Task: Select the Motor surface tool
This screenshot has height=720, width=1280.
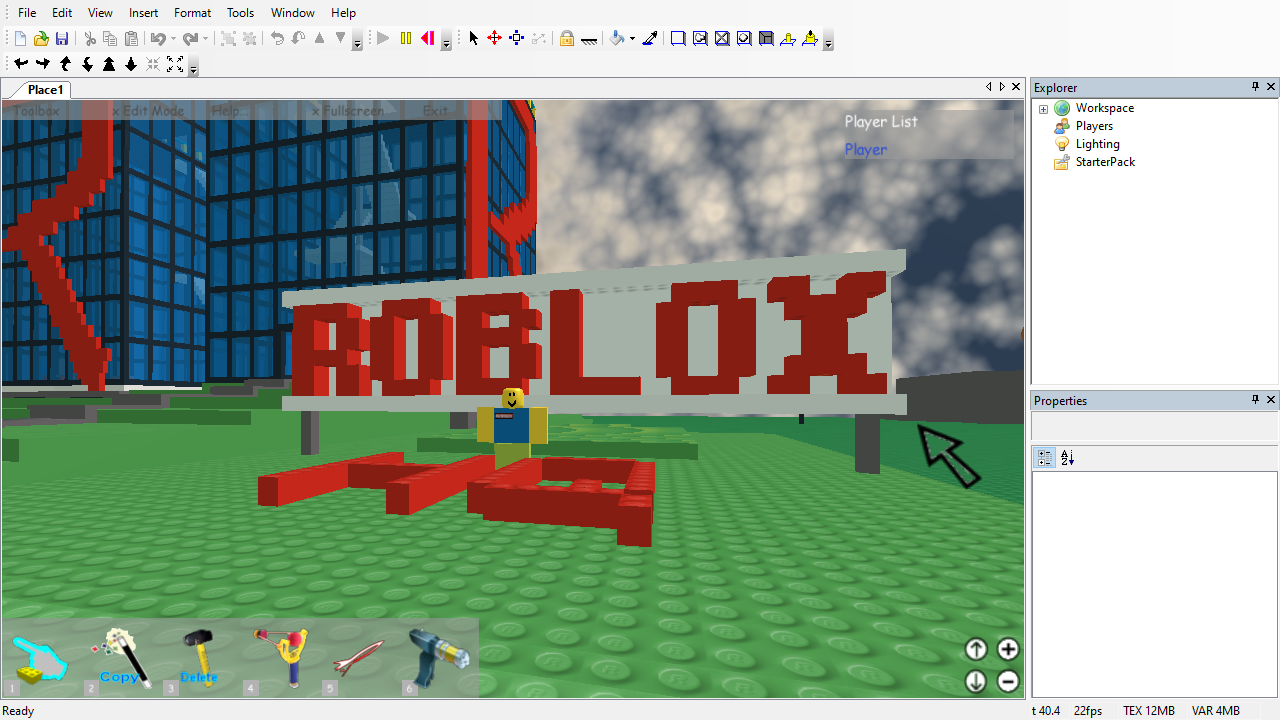Action: tap(810, 39)
